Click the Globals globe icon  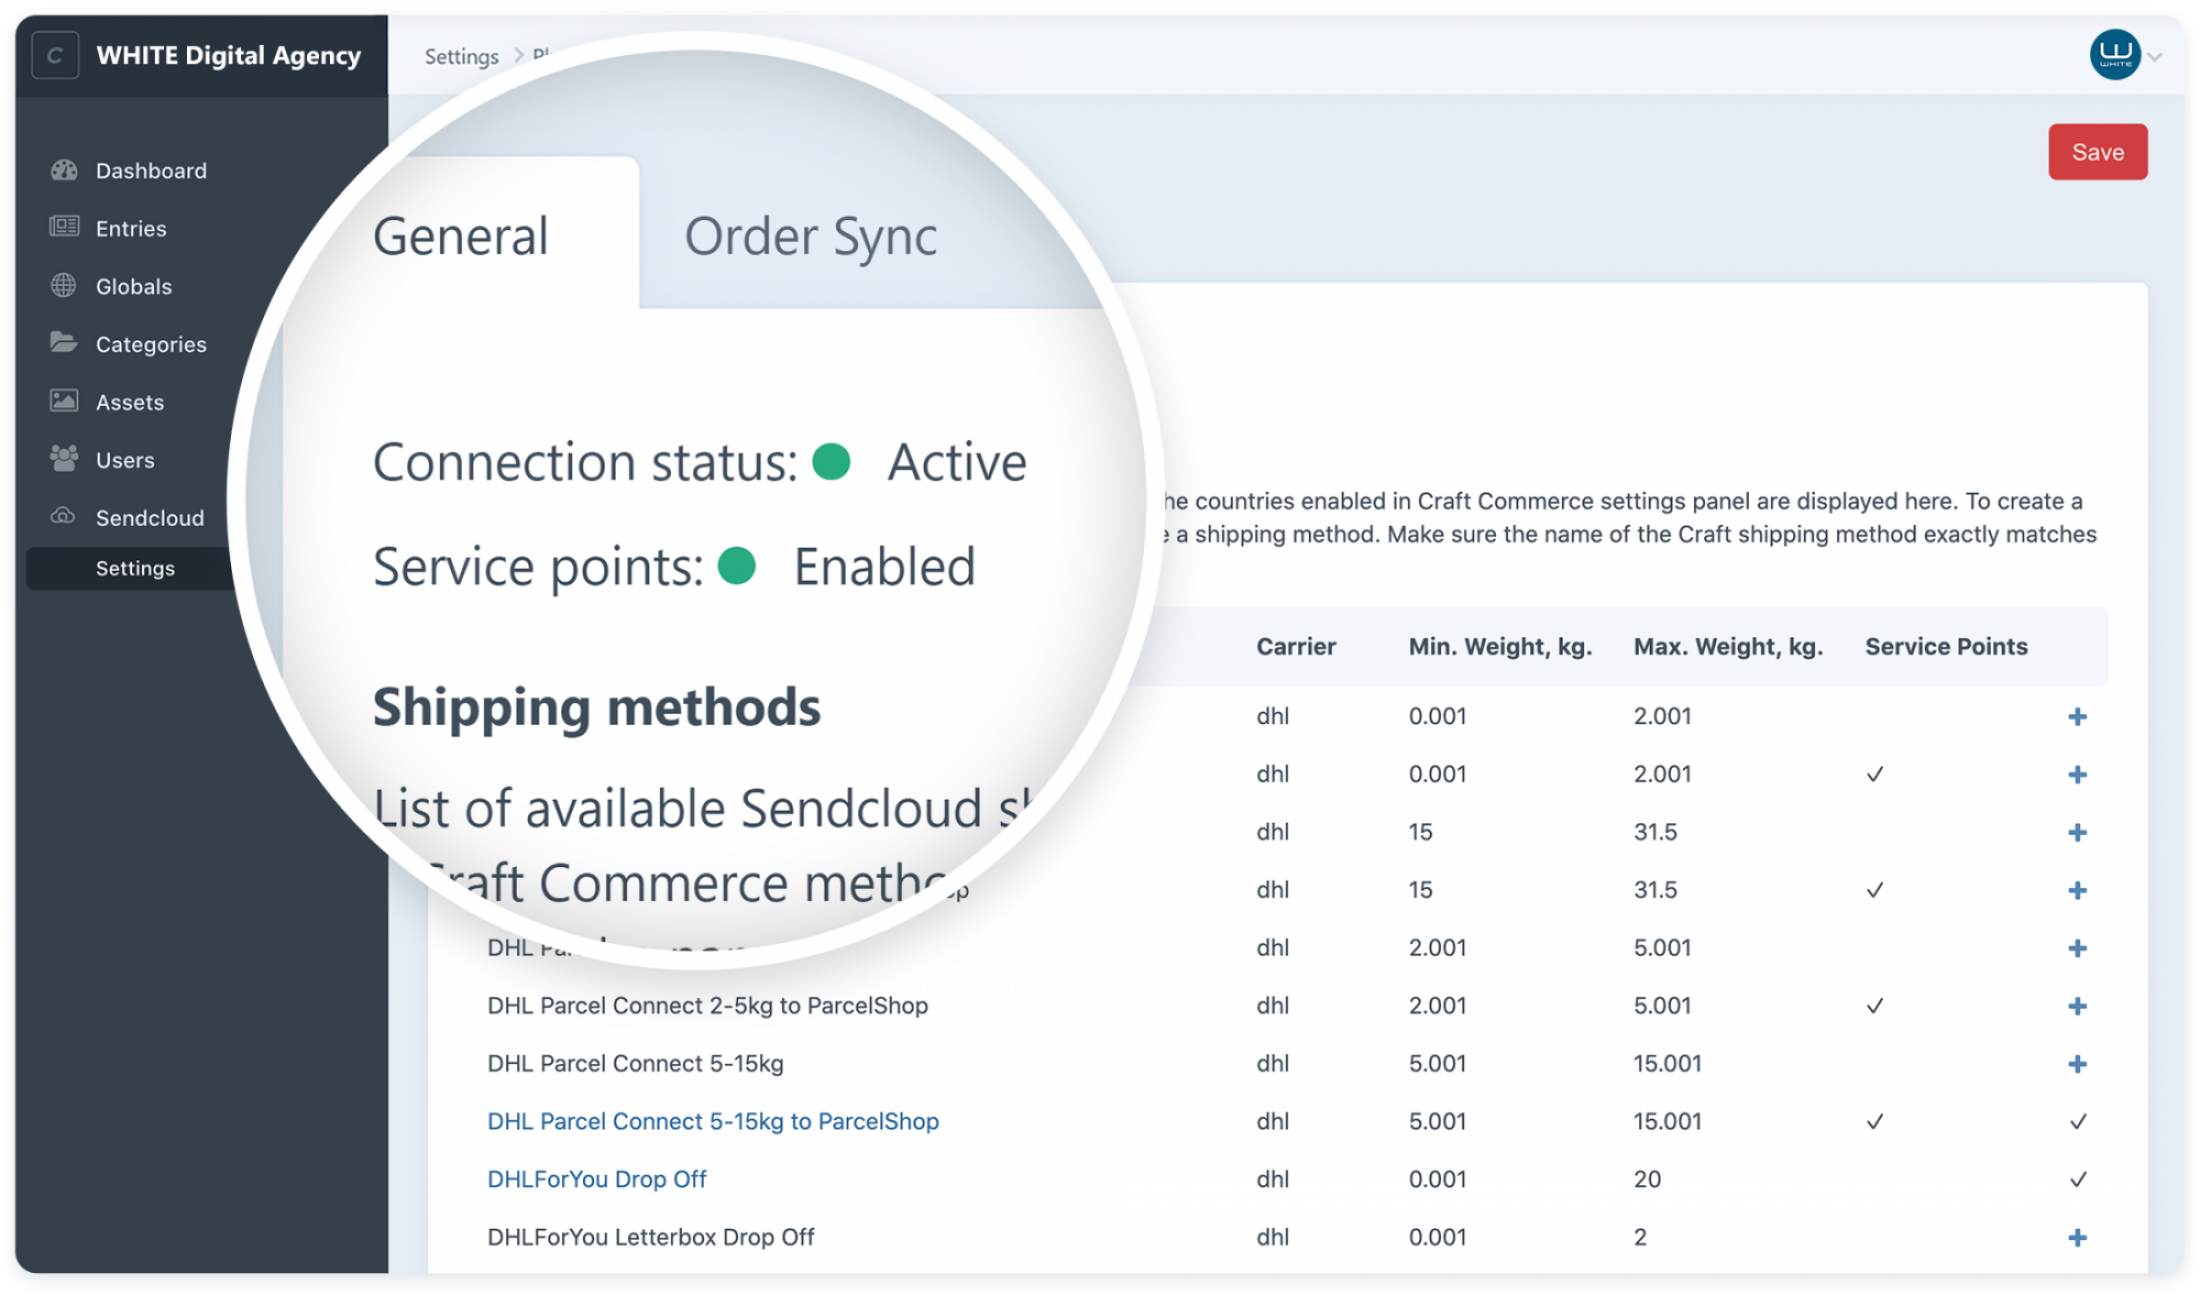(x=64, y=285)
